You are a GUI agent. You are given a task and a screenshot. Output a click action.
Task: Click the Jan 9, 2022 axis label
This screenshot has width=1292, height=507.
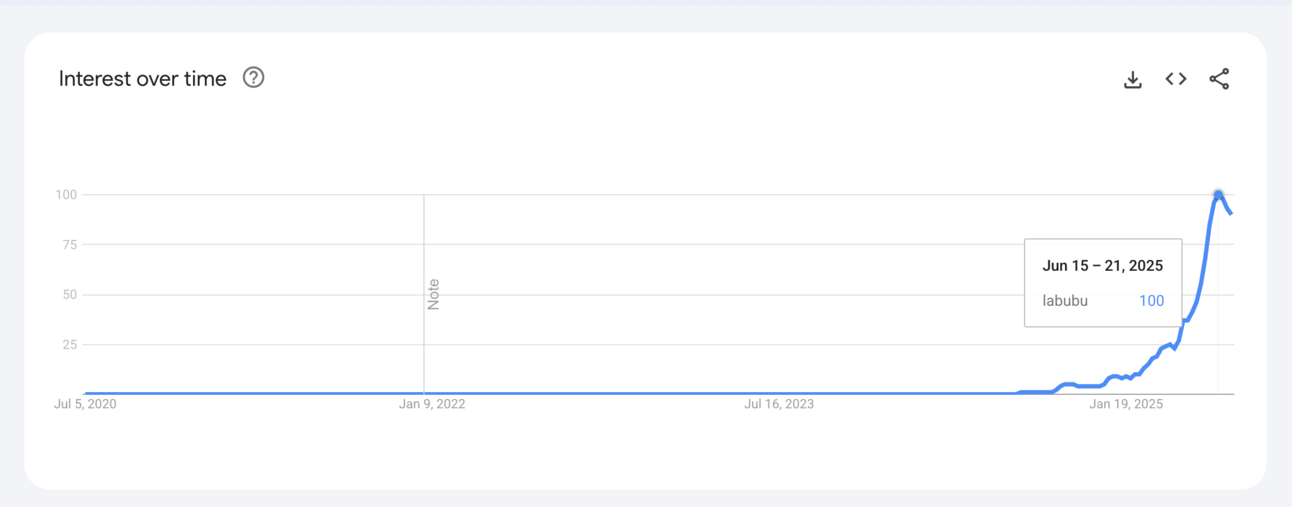coord(432,405)
